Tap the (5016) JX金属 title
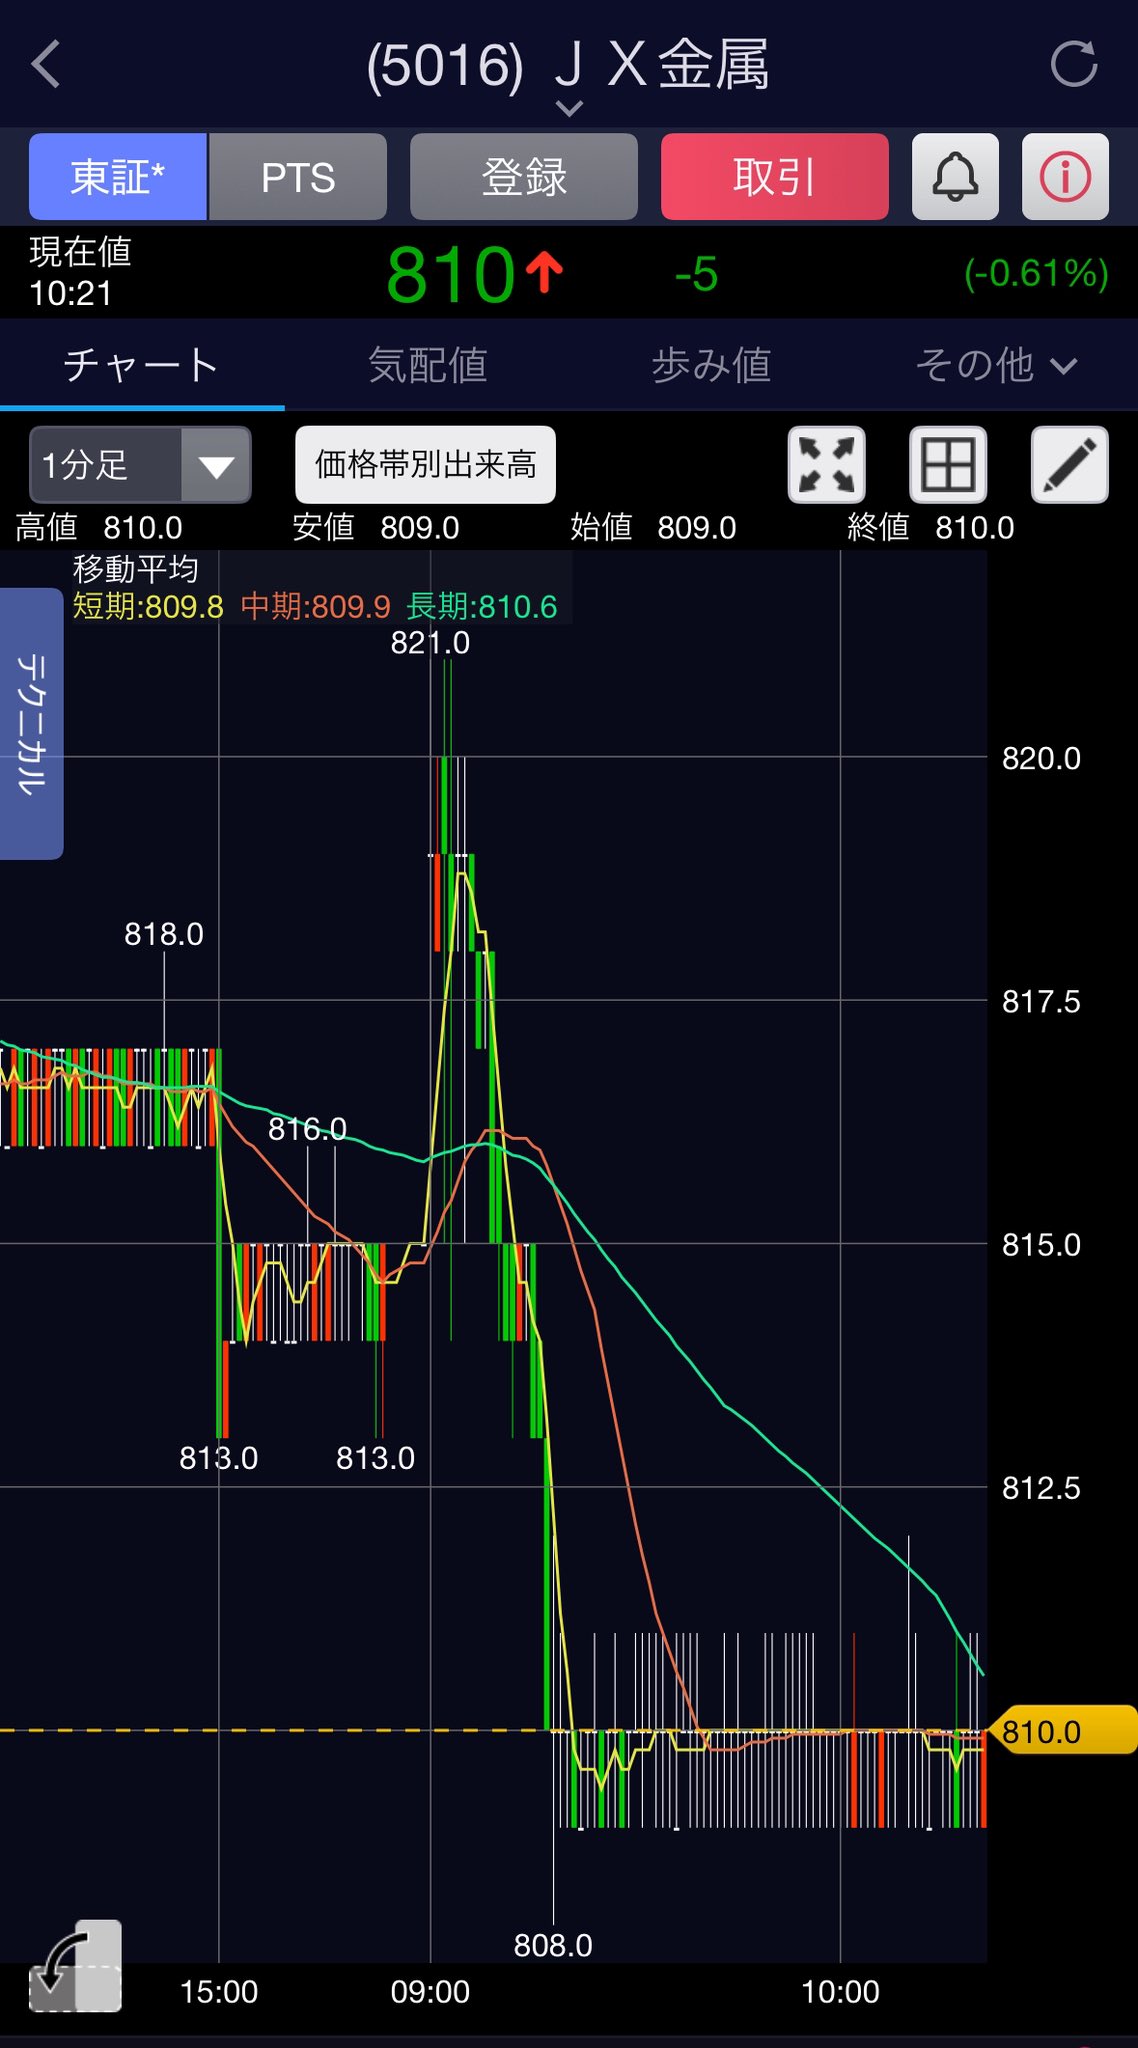 [568, 65]
